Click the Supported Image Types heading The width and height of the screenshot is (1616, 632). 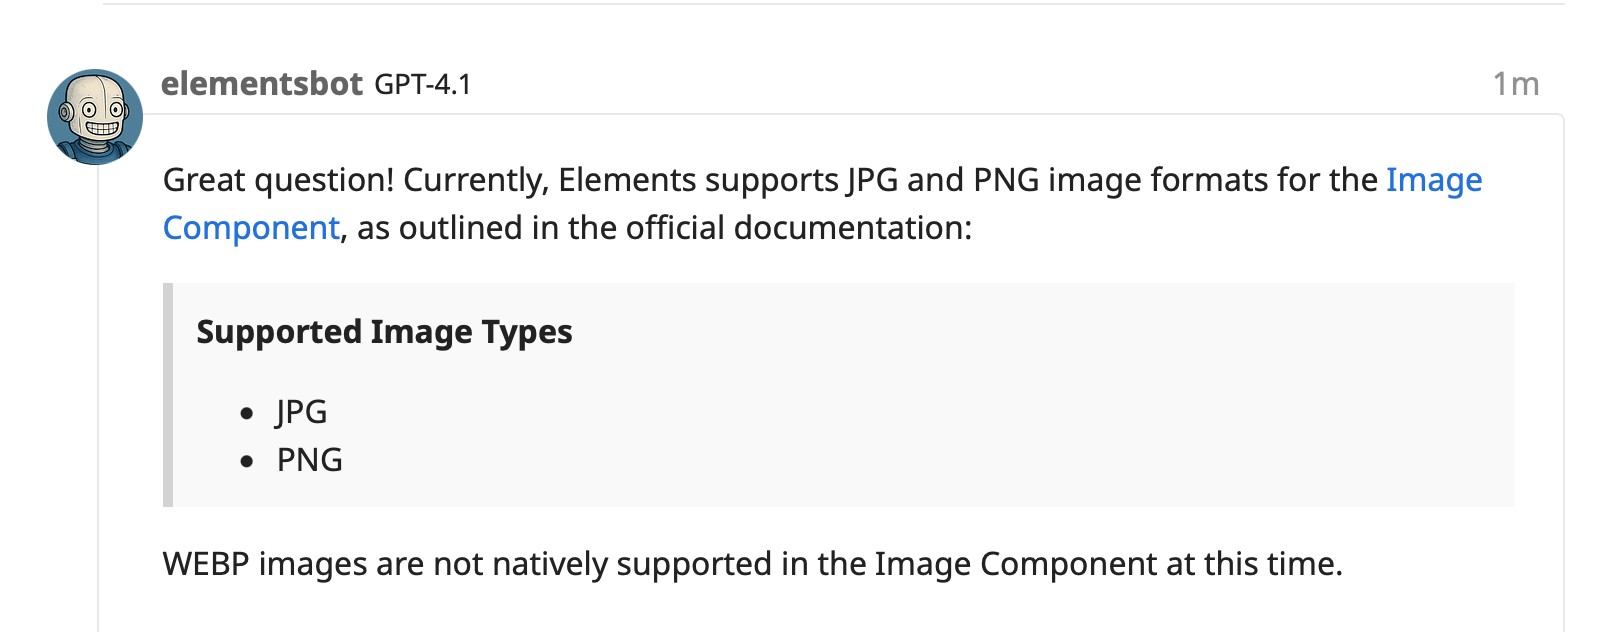coord(384,332)
